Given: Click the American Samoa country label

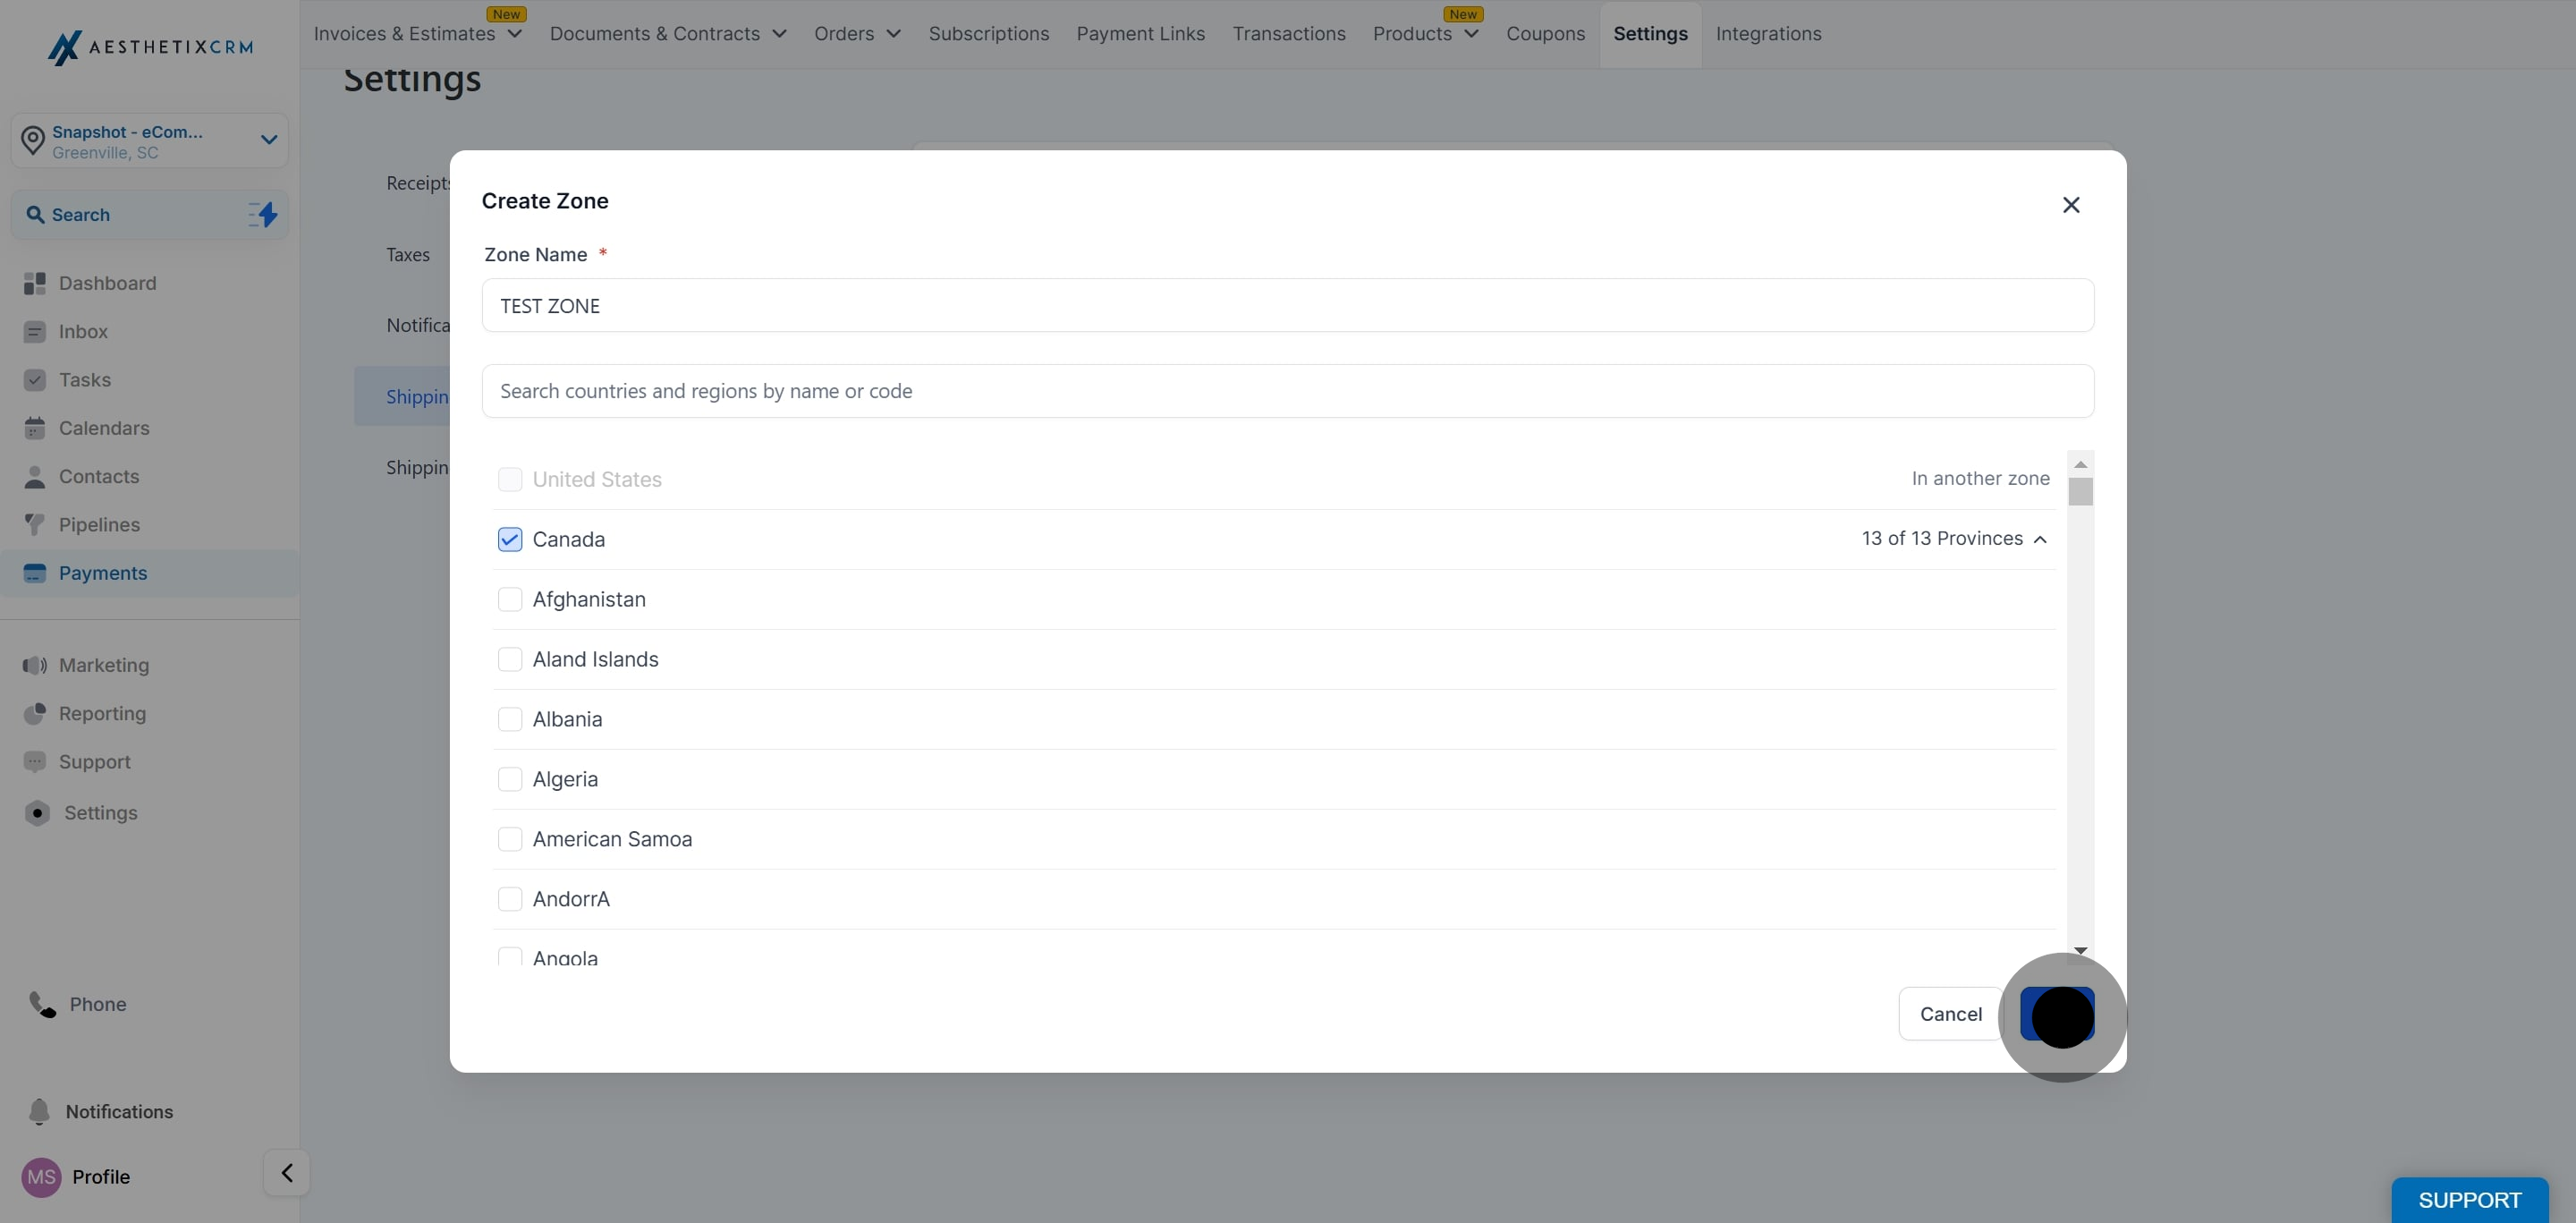Looking at the screenshot, I should click(x=612, y=840).
